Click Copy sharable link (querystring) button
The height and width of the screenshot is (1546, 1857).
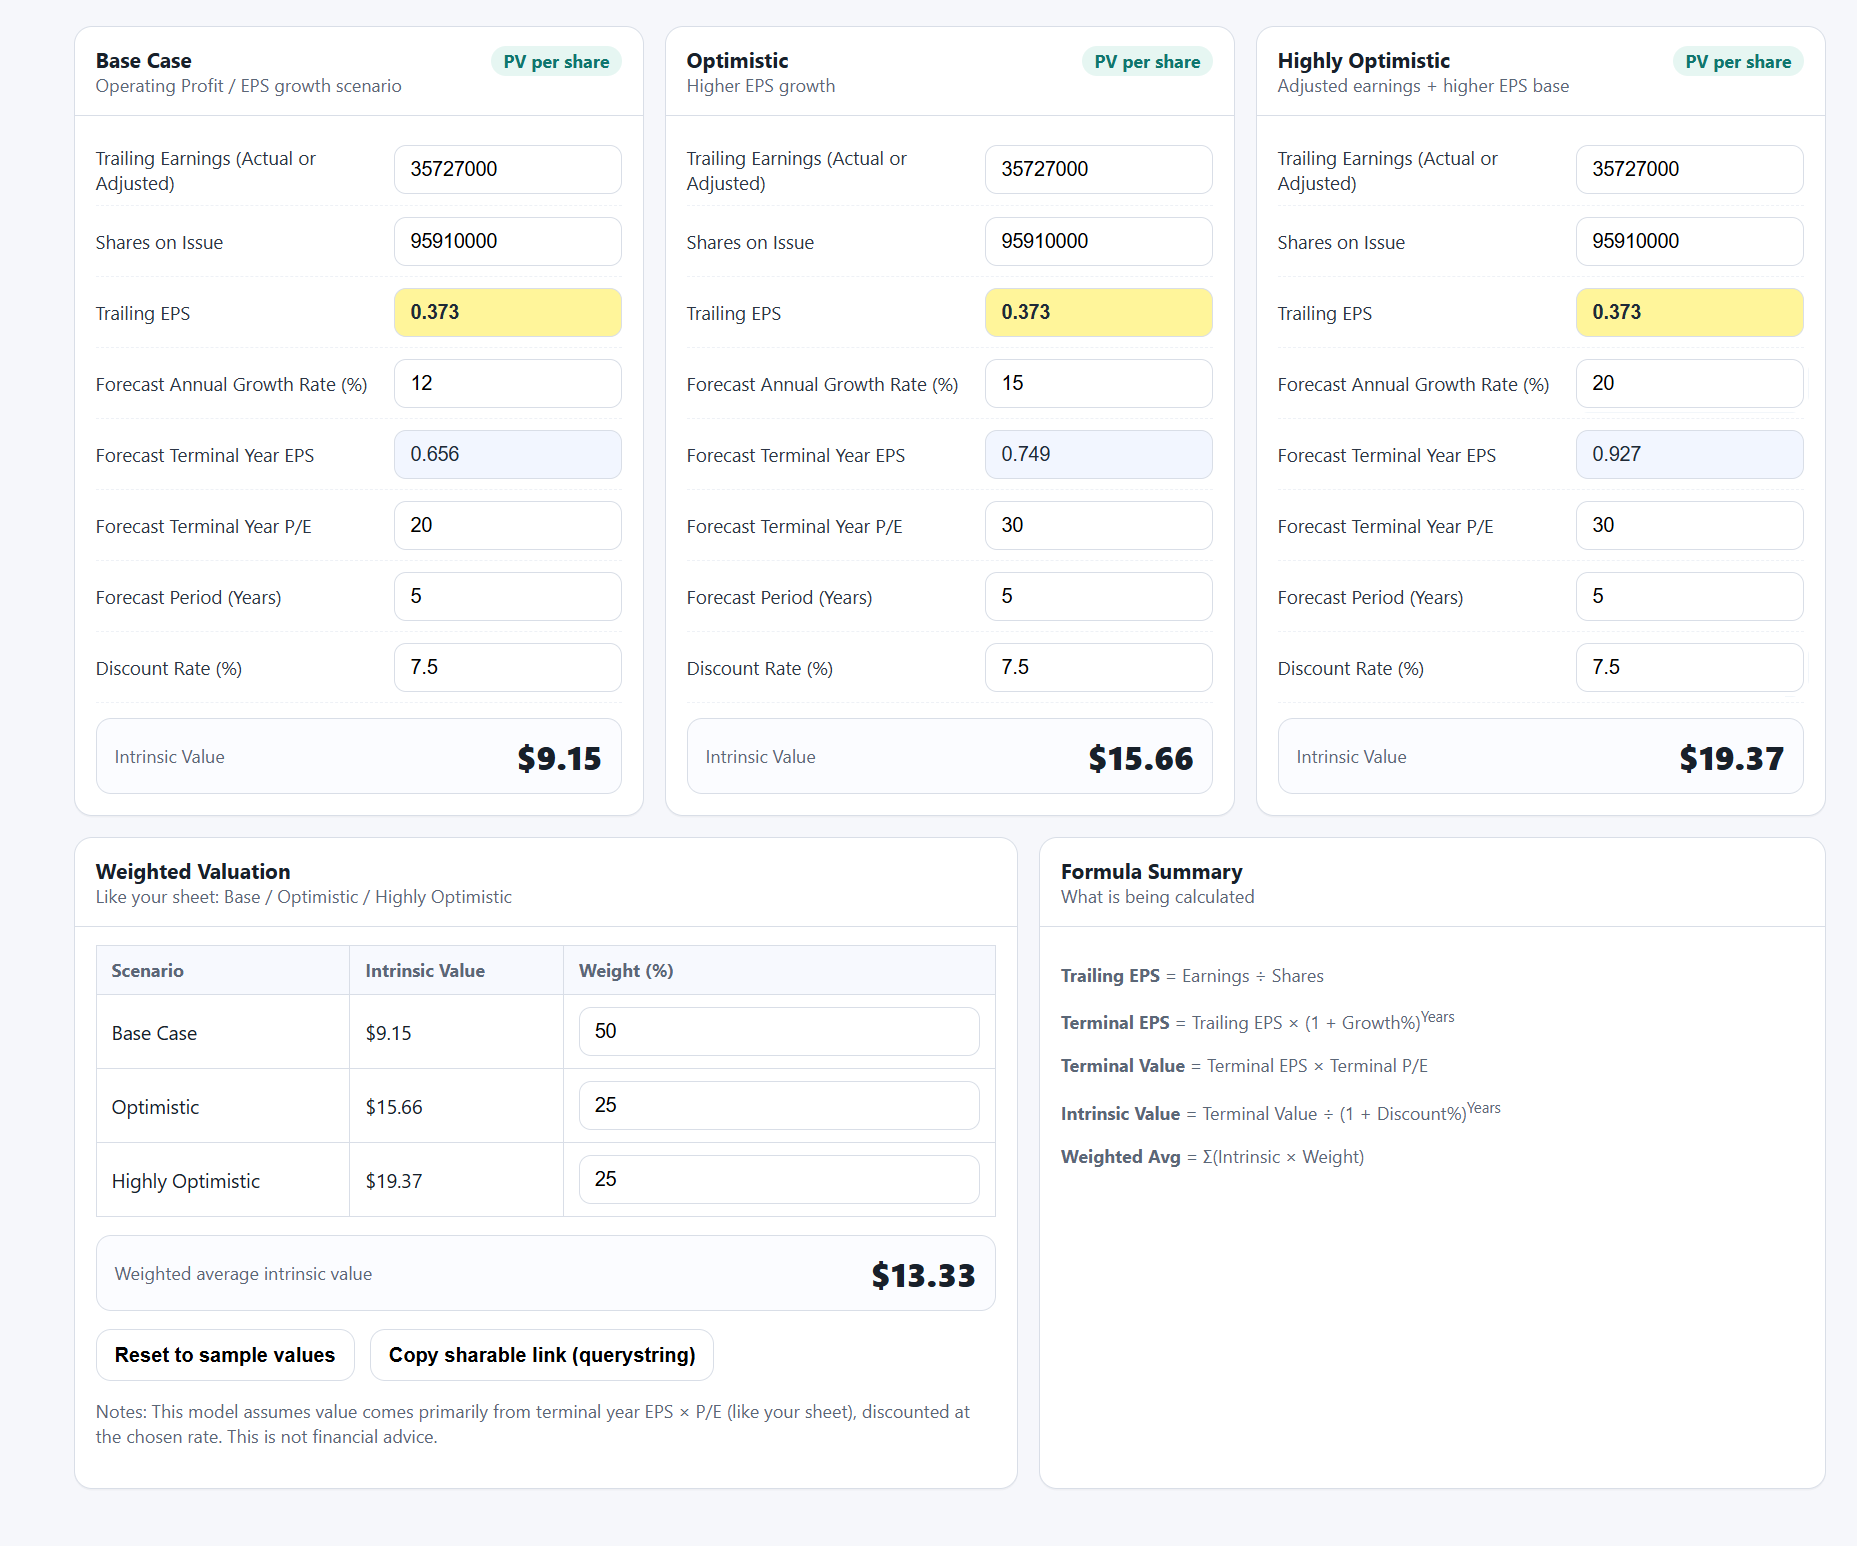pos(541,1355)
